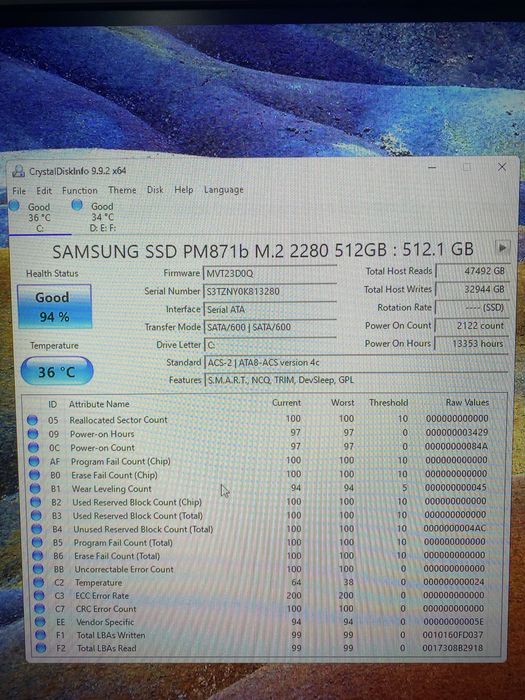Click the CrystalDiskInfo title bar icon
Screen dimensions: 525x700
18,171
